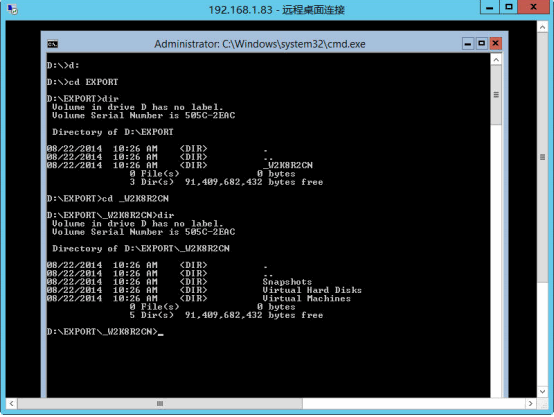Click the 'cd EXPORT' command line

[x=82, y=82]
